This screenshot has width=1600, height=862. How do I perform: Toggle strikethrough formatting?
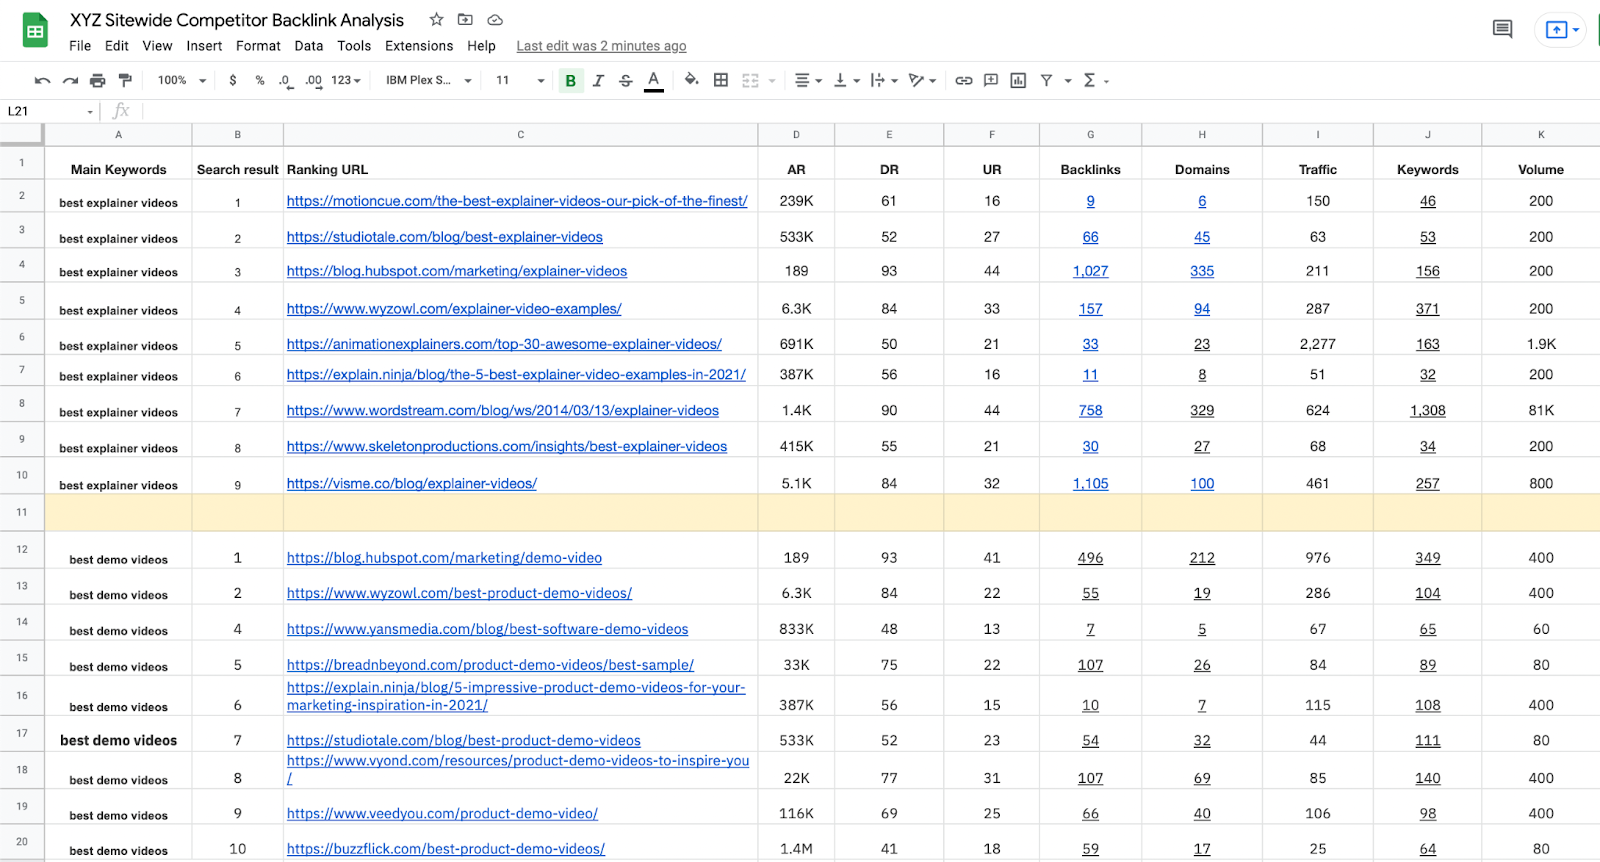coord(626,80)
